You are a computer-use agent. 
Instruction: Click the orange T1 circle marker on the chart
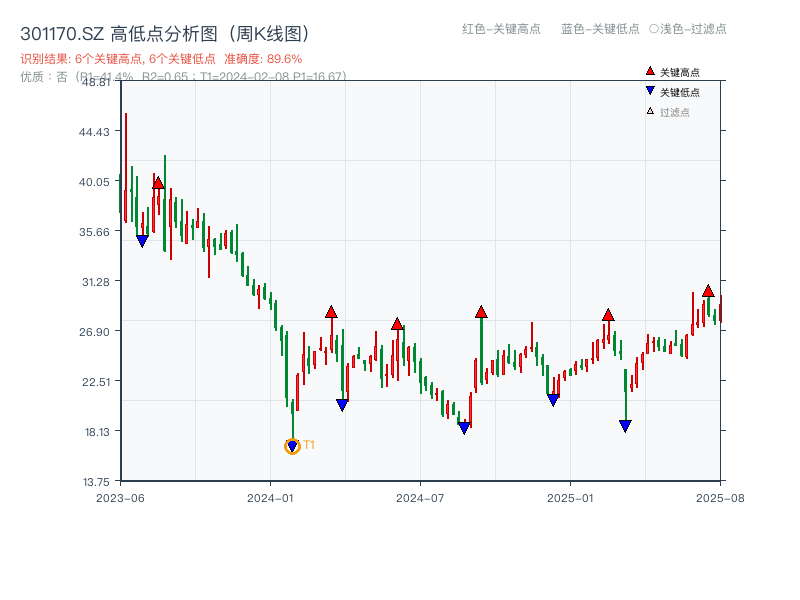pos(293,446)
